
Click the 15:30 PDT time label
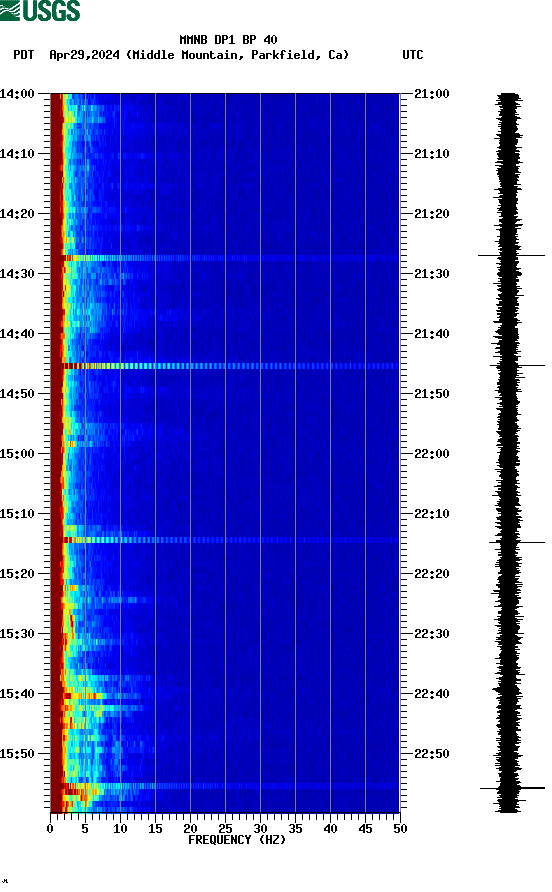17,634
